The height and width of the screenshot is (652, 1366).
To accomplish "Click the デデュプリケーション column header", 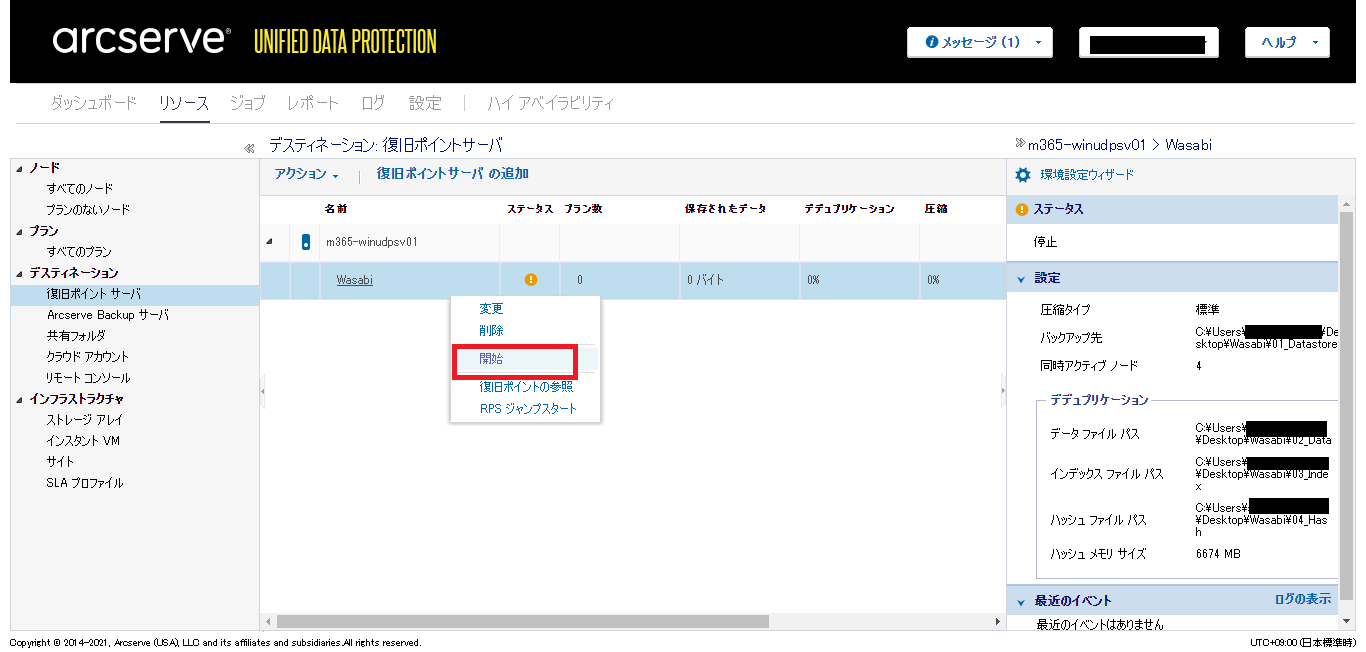I will pos(849,209).
